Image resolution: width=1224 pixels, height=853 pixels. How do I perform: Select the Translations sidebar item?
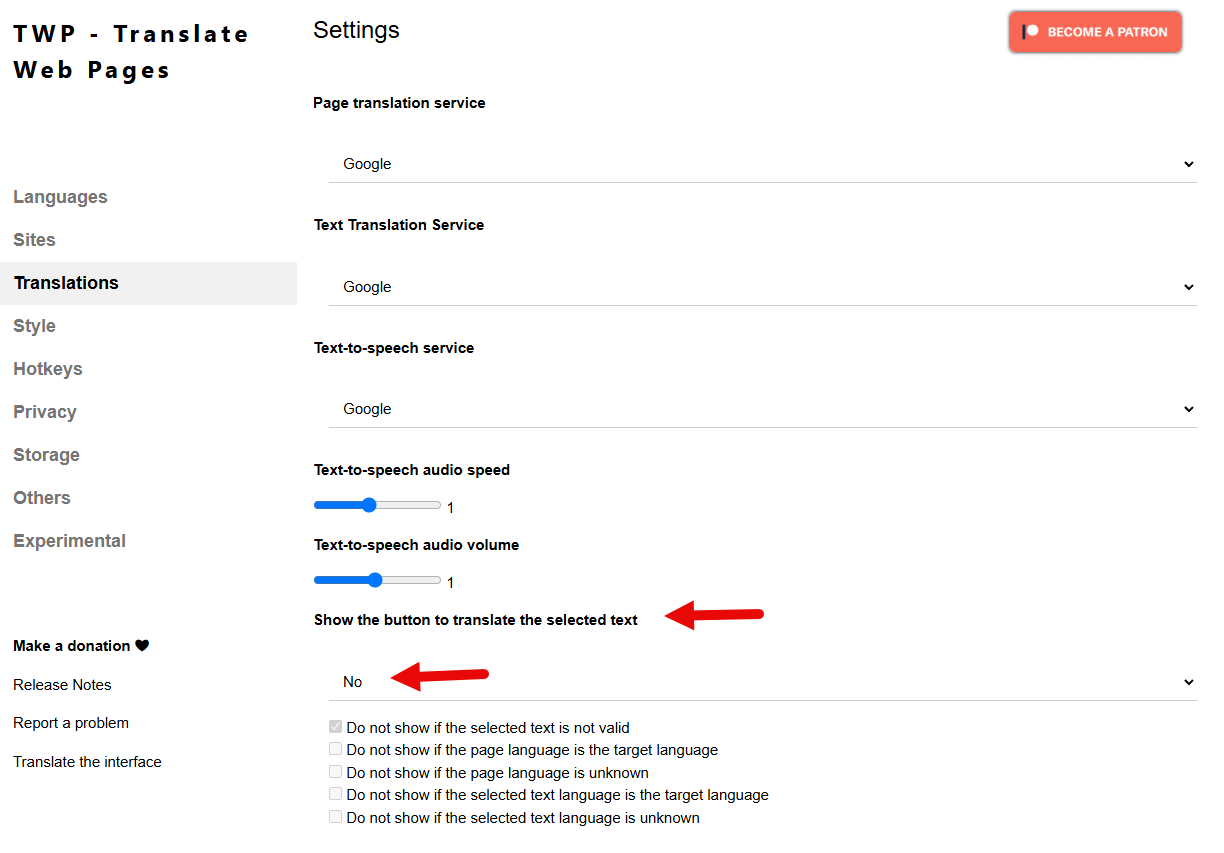(x=148, y=283)
